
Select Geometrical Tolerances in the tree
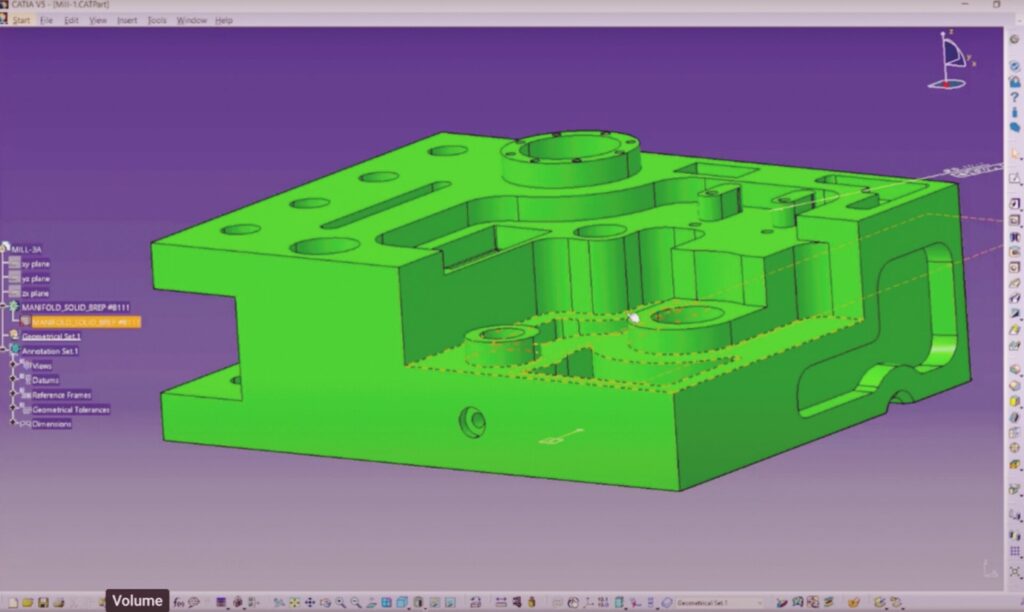[x=70, y=409]
